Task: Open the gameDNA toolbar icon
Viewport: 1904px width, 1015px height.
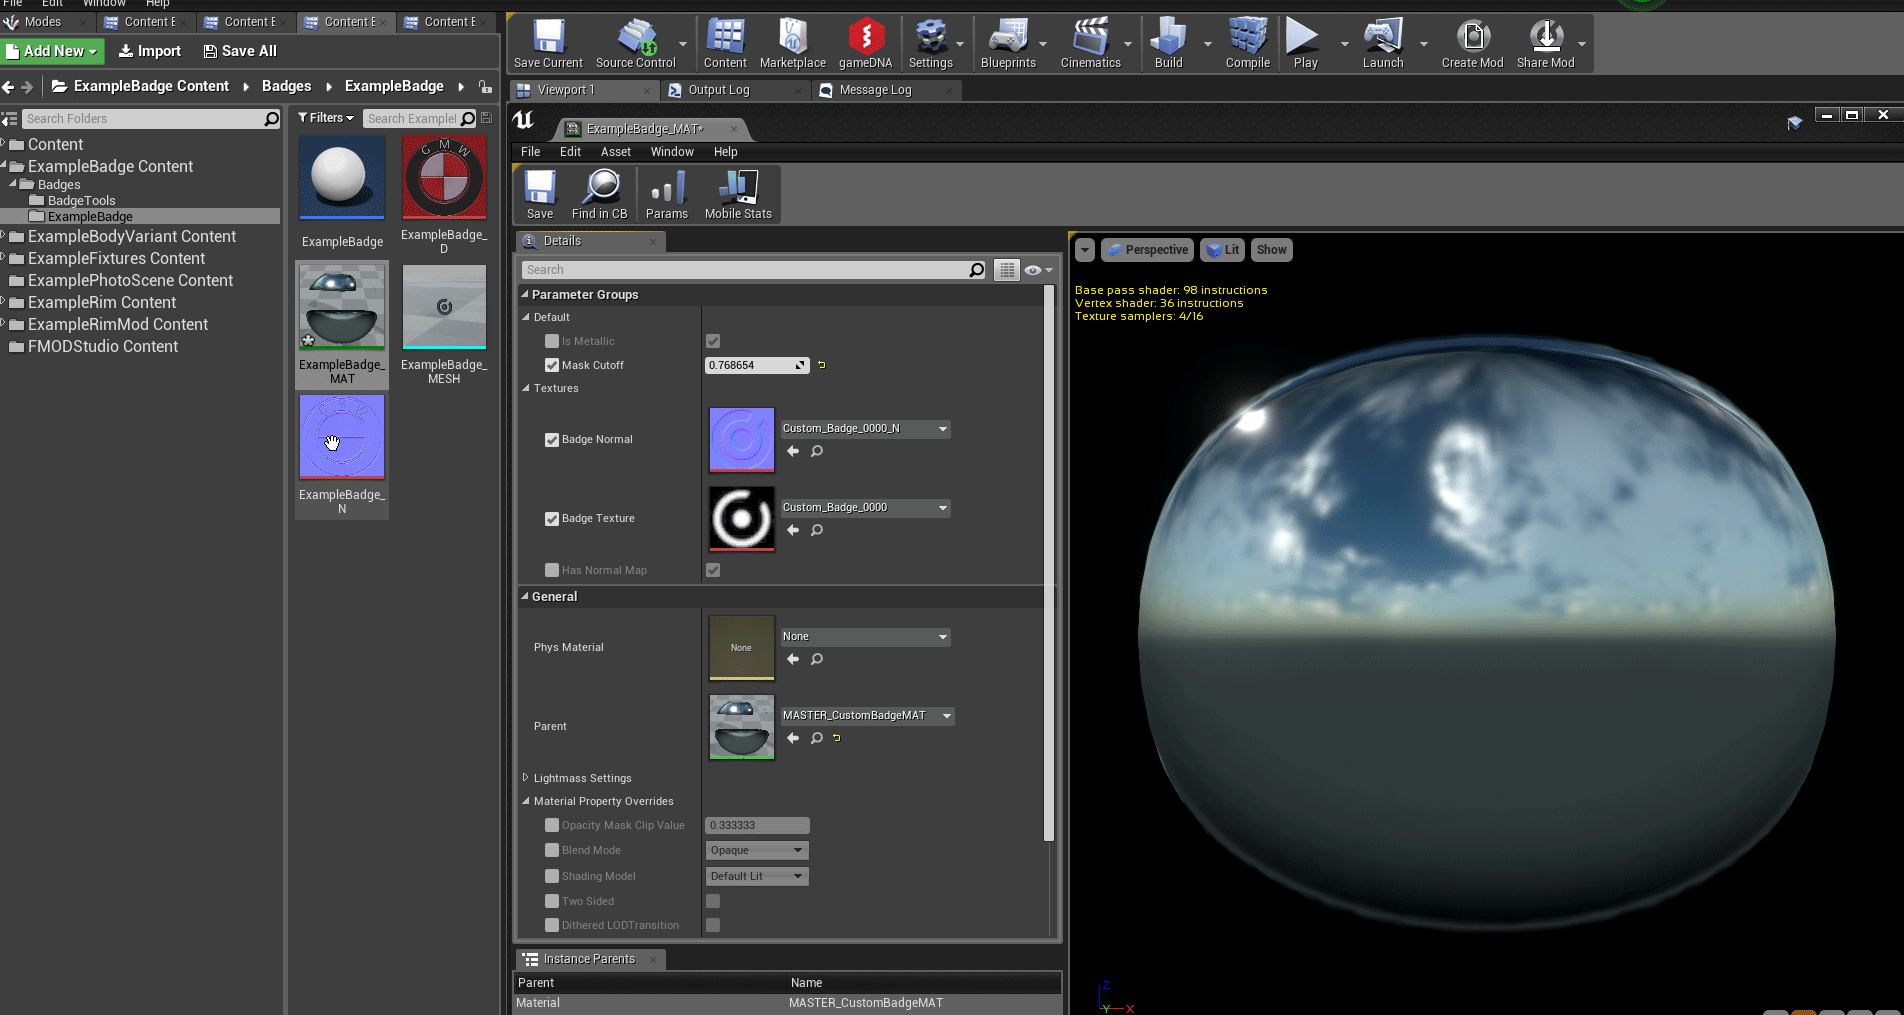Action: click(865, 38)
